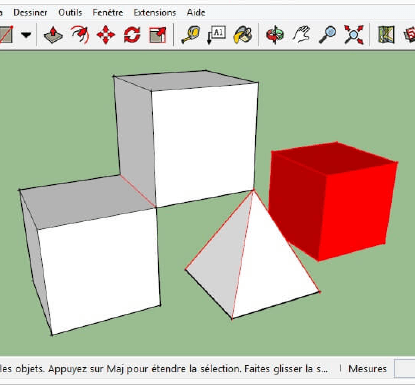
Task: Select the Paint Bucket tool
Action: tap(243, 35)
